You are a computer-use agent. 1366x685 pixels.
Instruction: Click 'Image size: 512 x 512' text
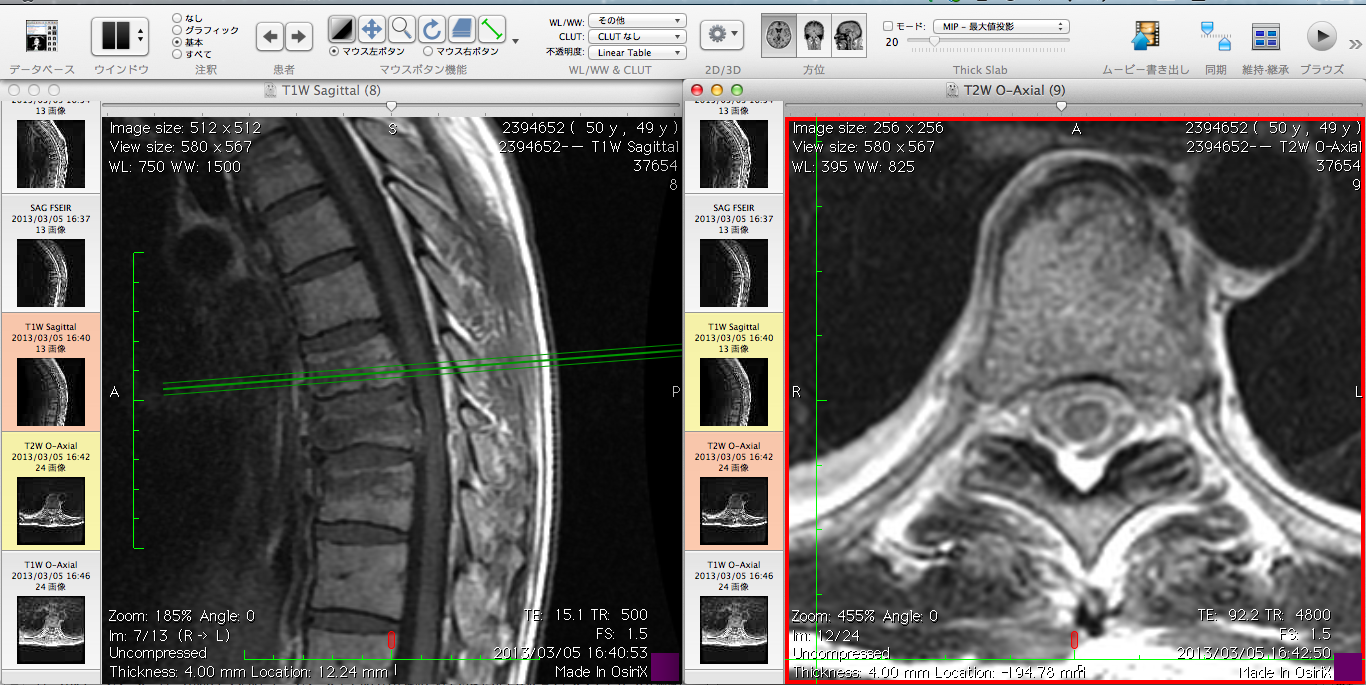tap(185, 128)
